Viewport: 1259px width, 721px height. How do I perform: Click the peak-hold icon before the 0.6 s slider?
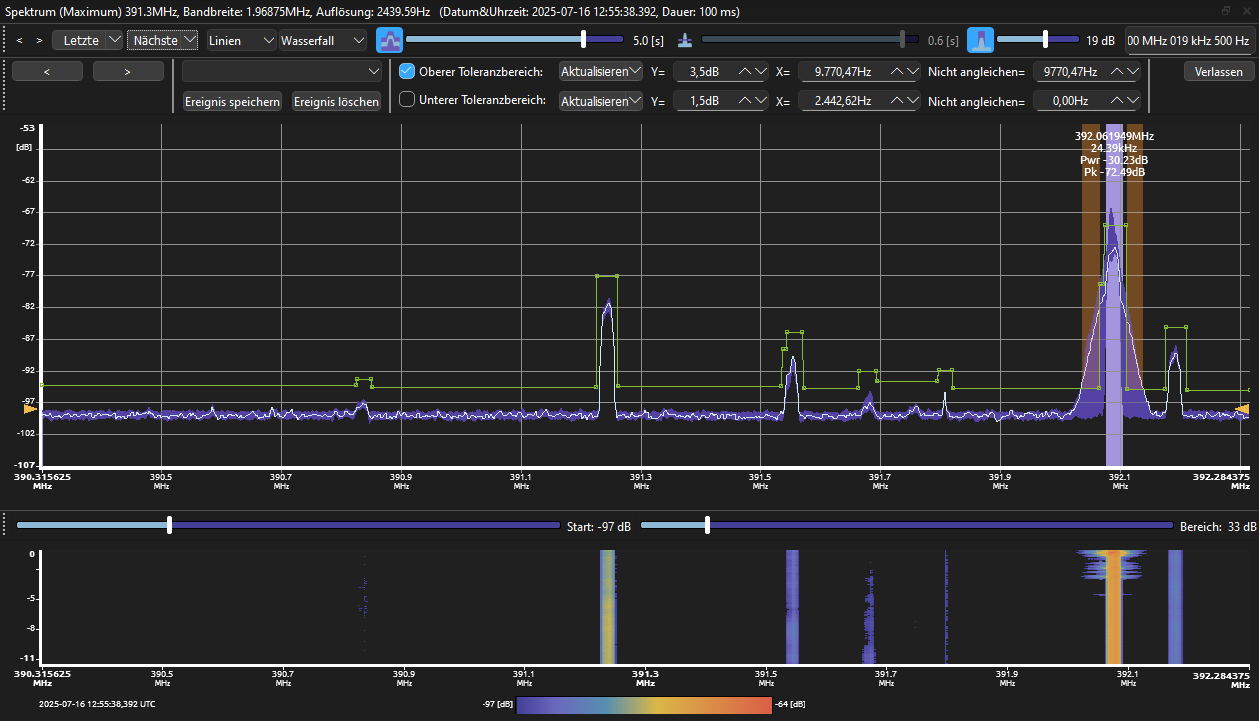(684, 41)
